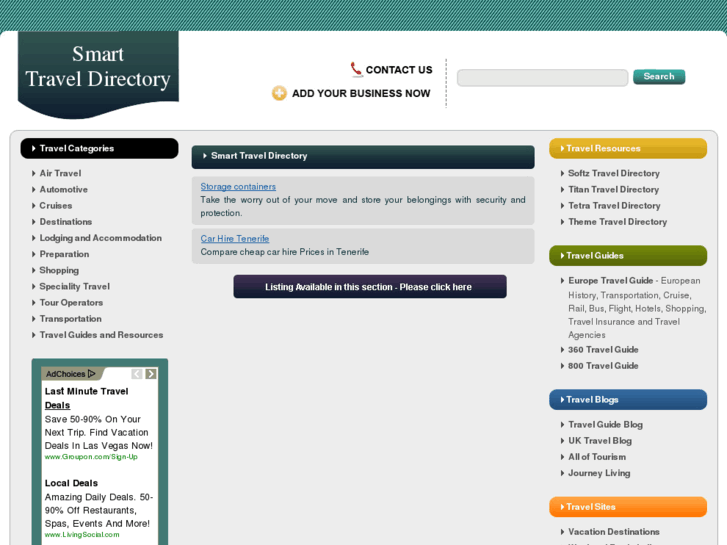Click the search input field
Screen dimensions: 727x545
[542, 77]
